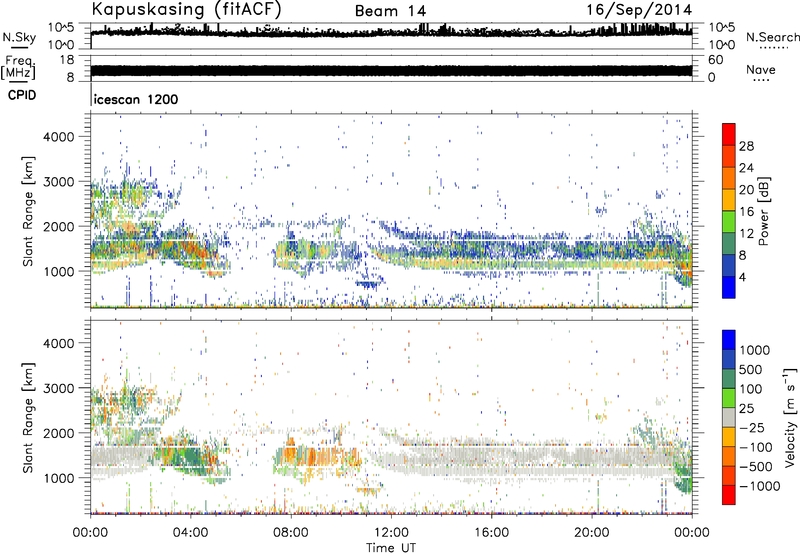Click the 'Freq. [MHz]' axis label

tap(18, 67)
